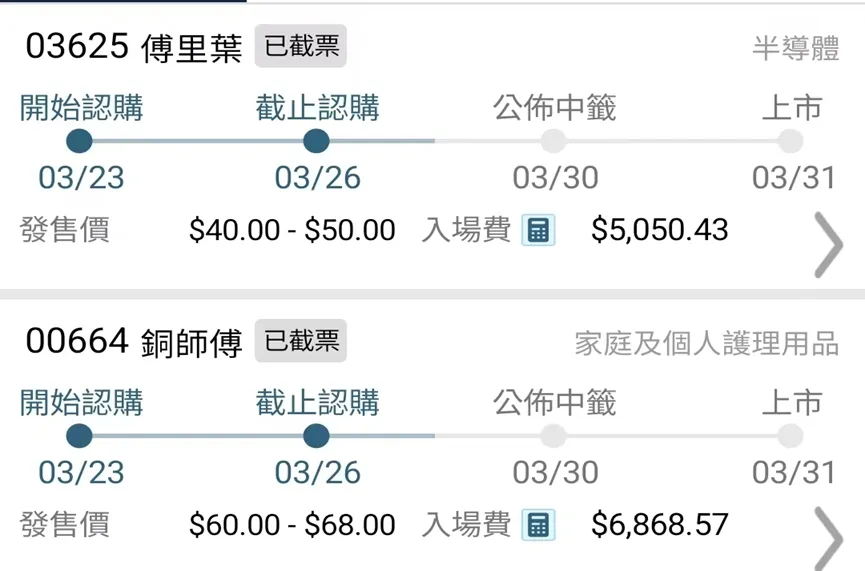The width and height of the screenshot is (865, 571).
Task: Click 上市 timeline dot for 銅師傅
Action: click(790, 436)
